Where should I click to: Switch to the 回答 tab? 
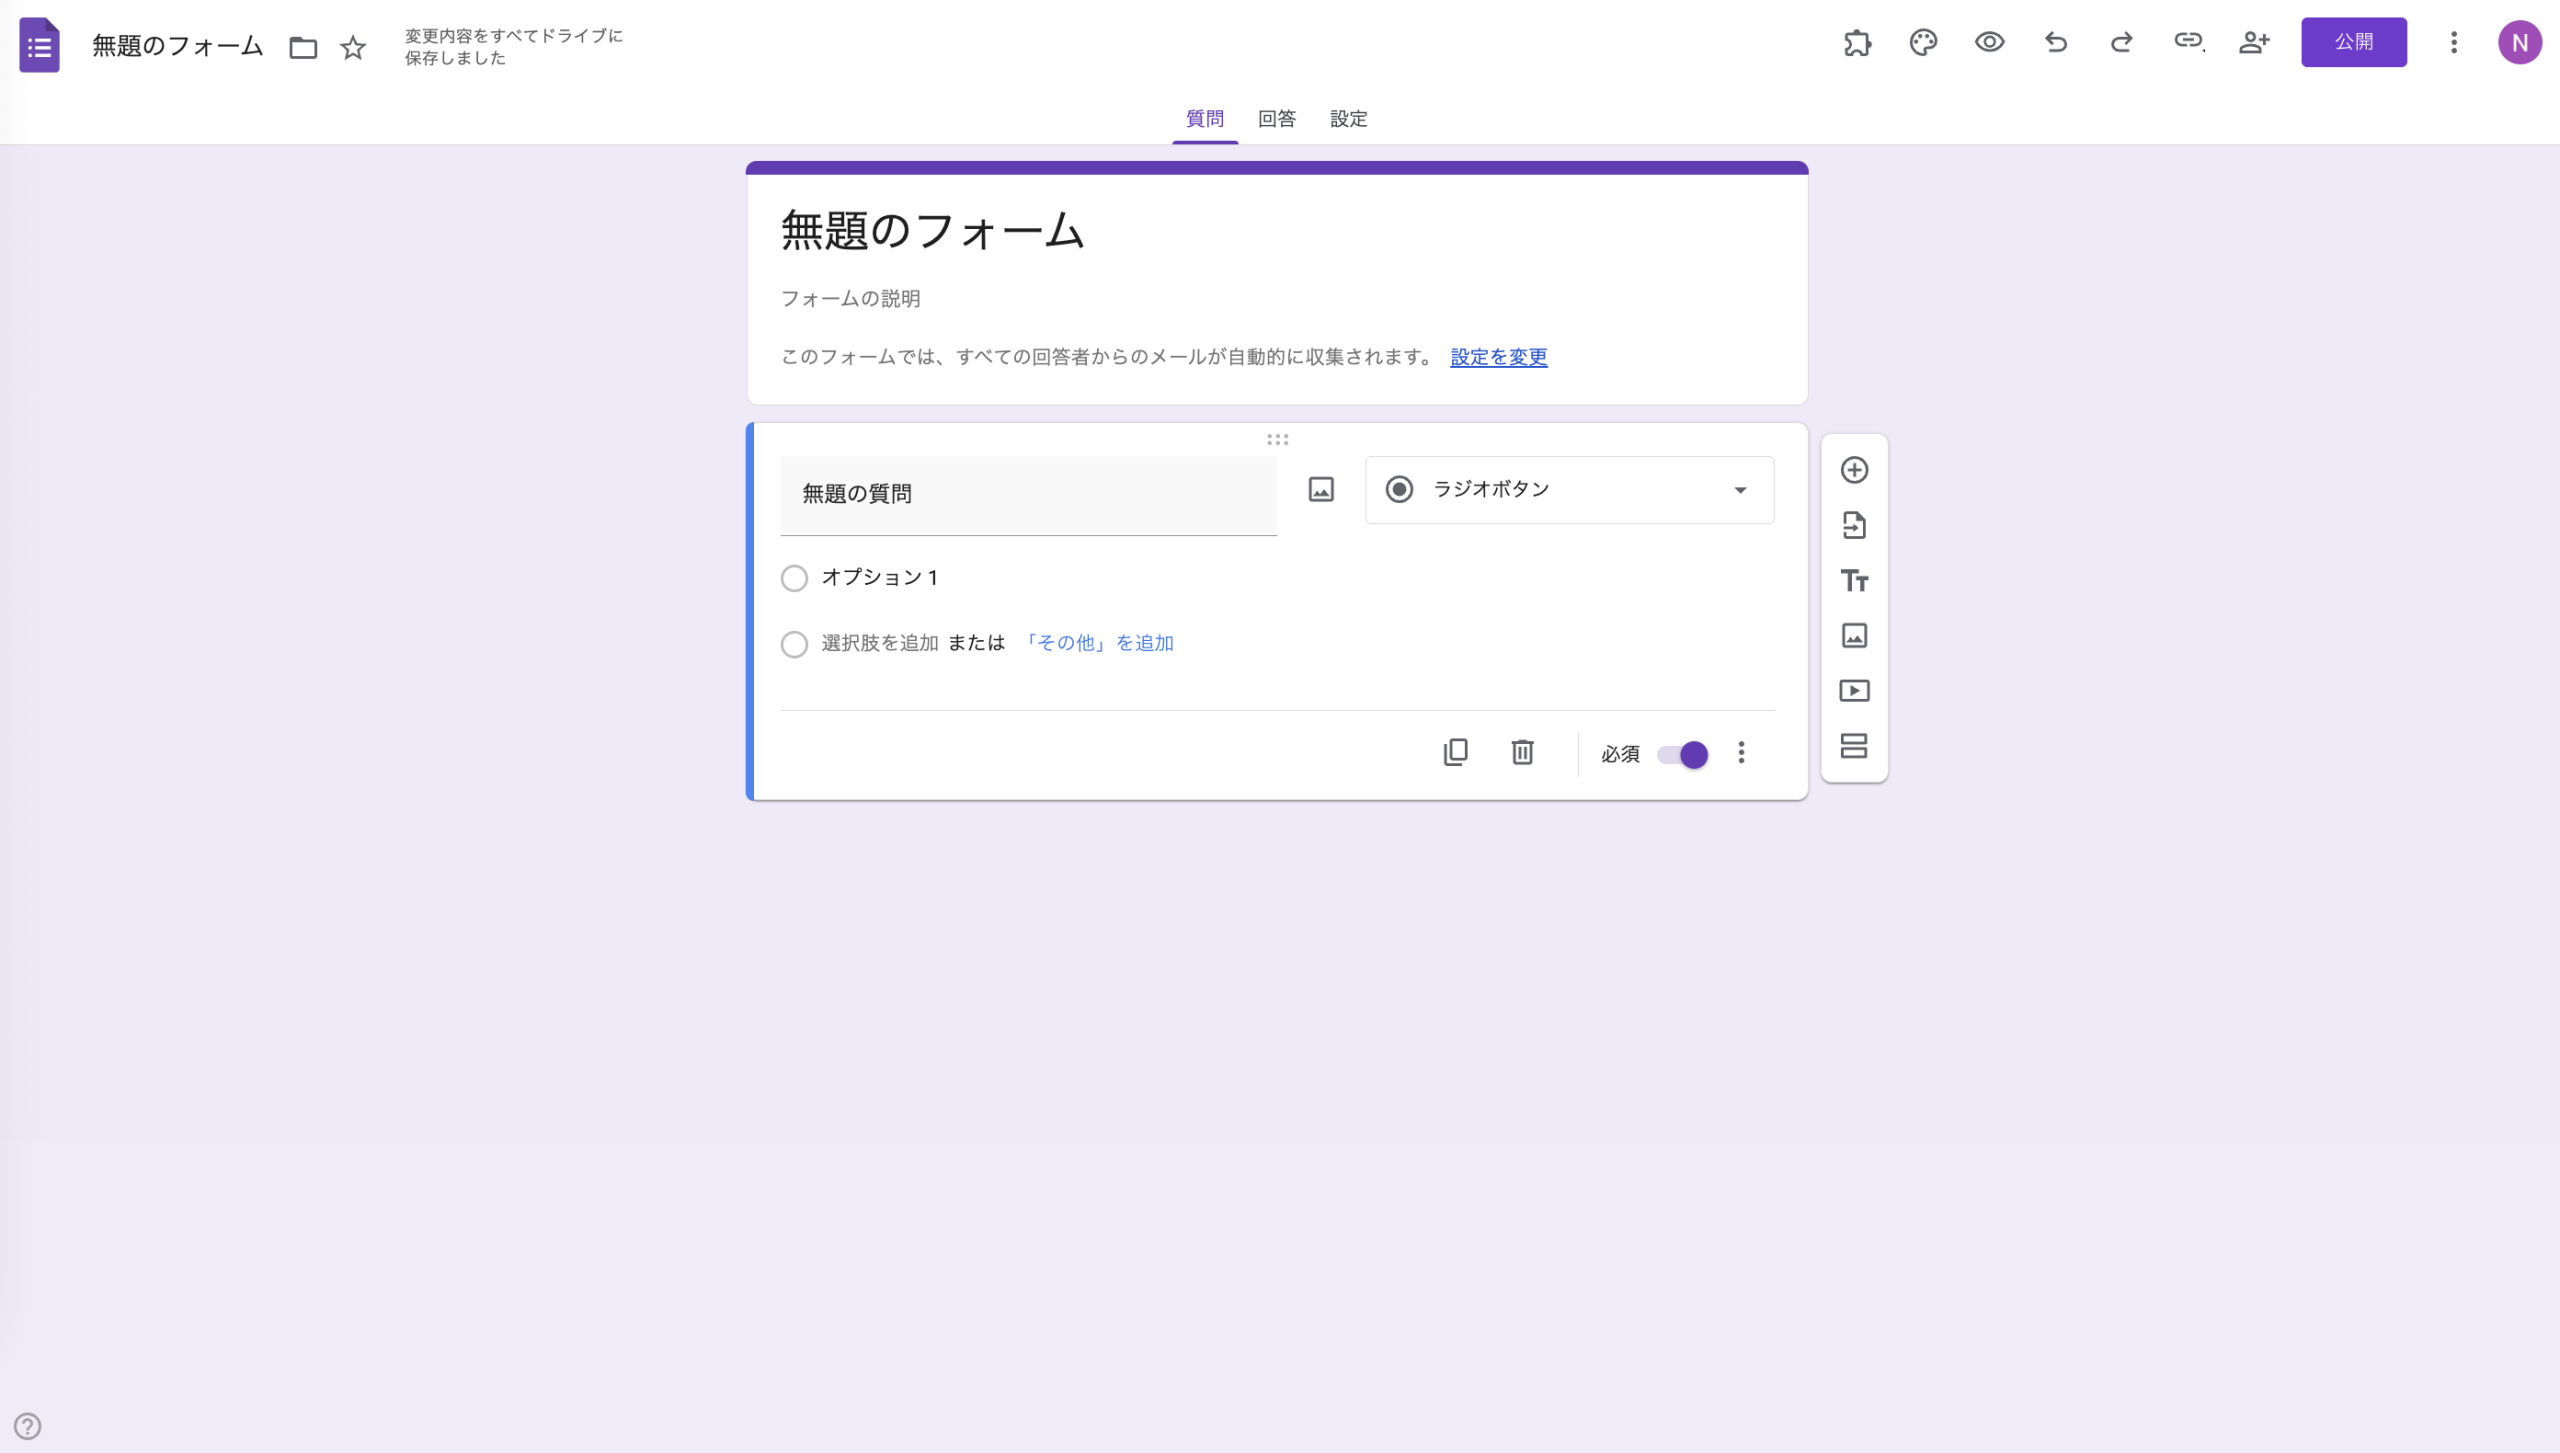point(1275,118)
